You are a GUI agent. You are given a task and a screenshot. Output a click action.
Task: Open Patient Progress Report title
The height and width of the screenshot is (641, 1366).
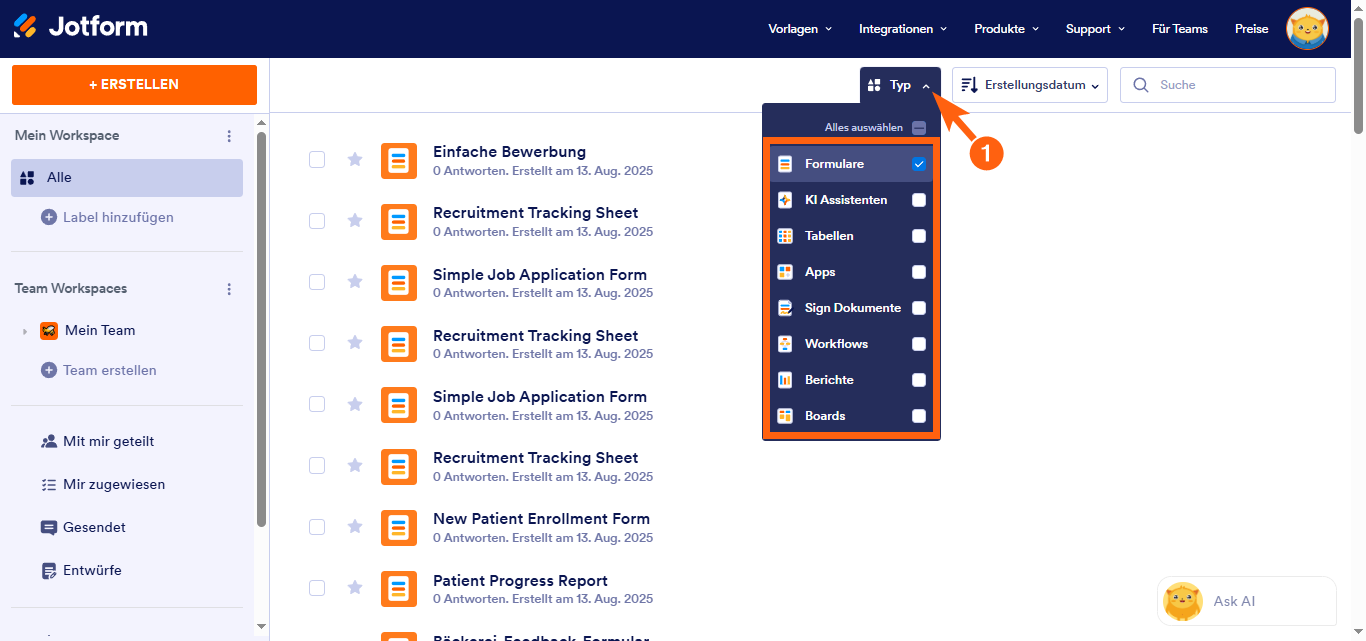520,580
